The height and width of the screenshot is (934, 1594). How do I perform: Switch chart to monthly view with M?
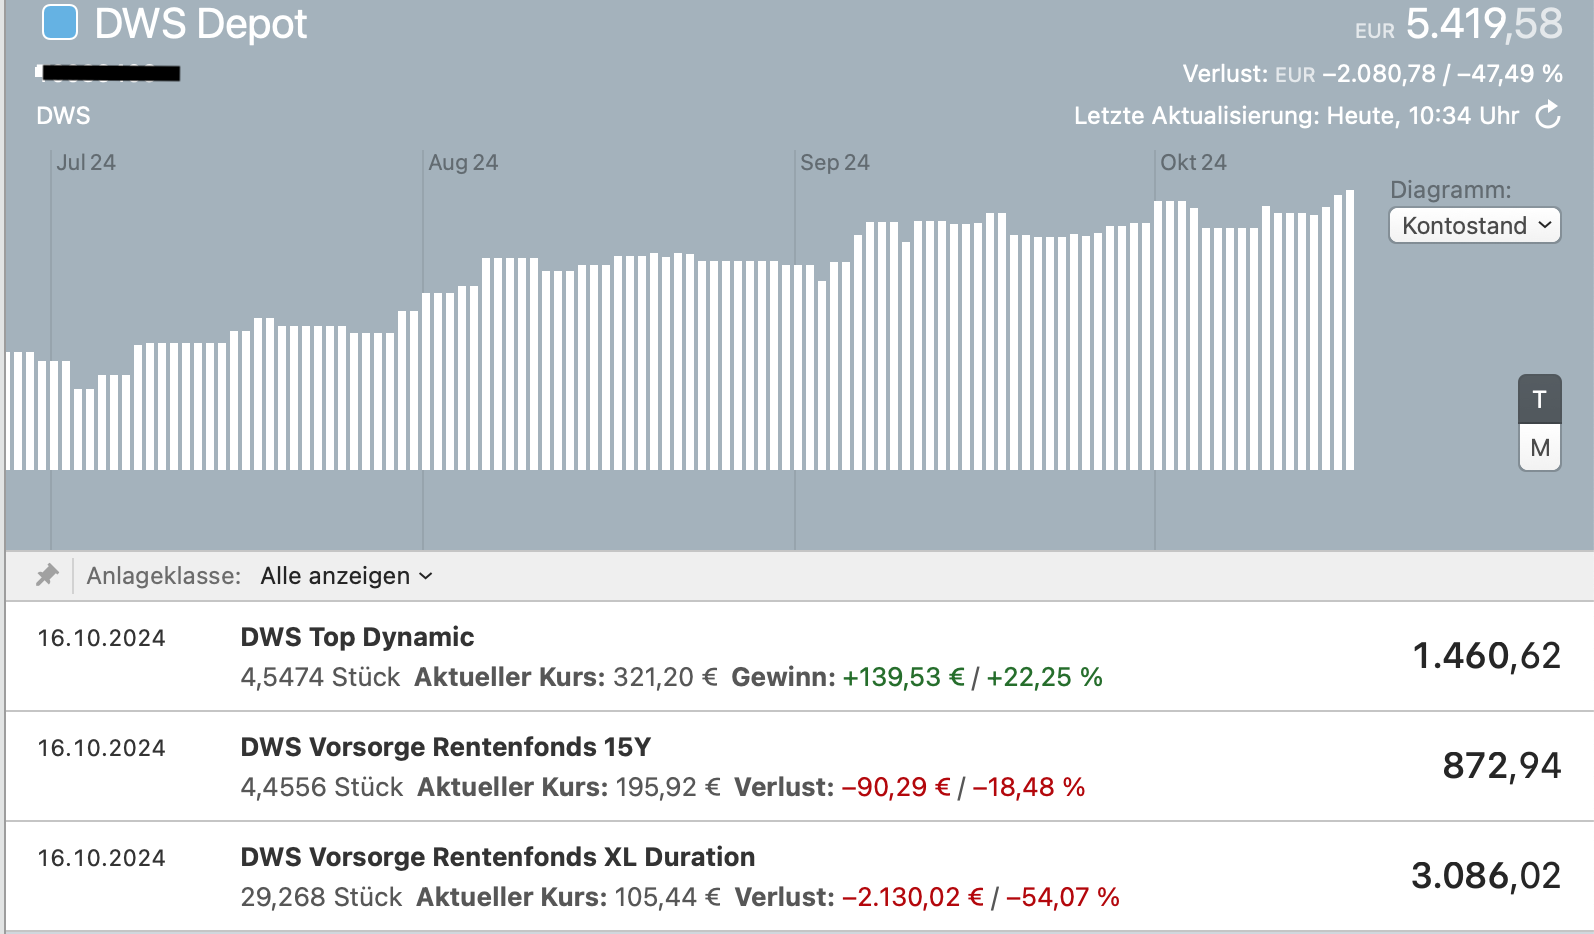[1539, 448]
